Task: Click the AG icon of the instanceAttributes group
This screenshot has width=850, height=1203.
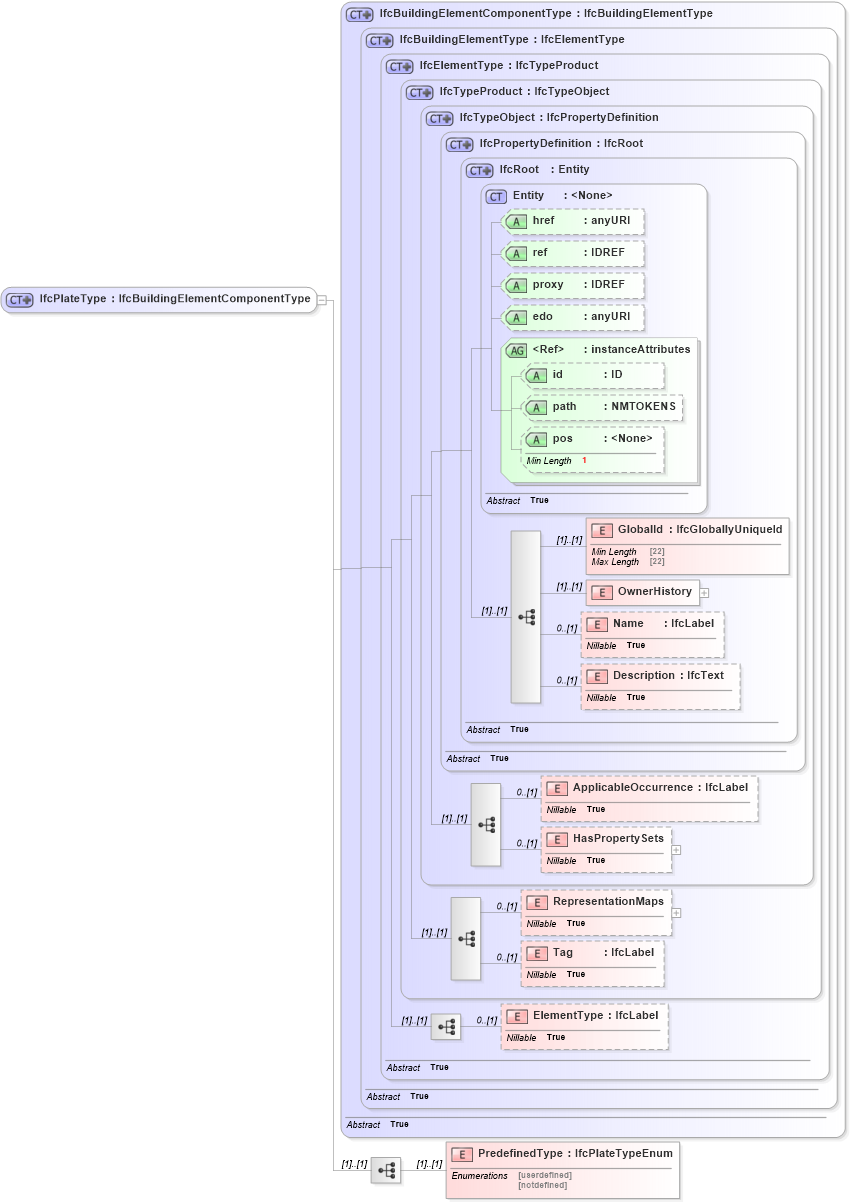Action: coord(518,350)
